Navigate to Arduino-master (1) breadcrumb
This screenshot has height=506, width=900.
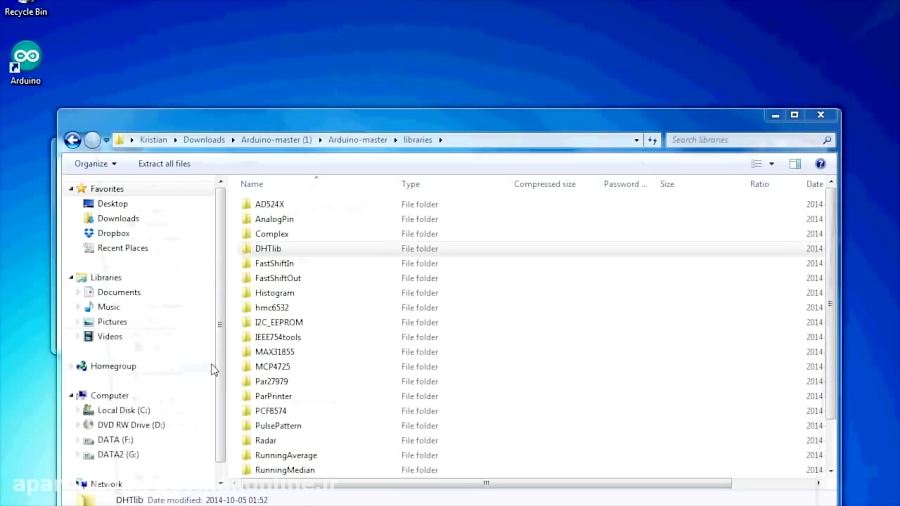point(276,140)
